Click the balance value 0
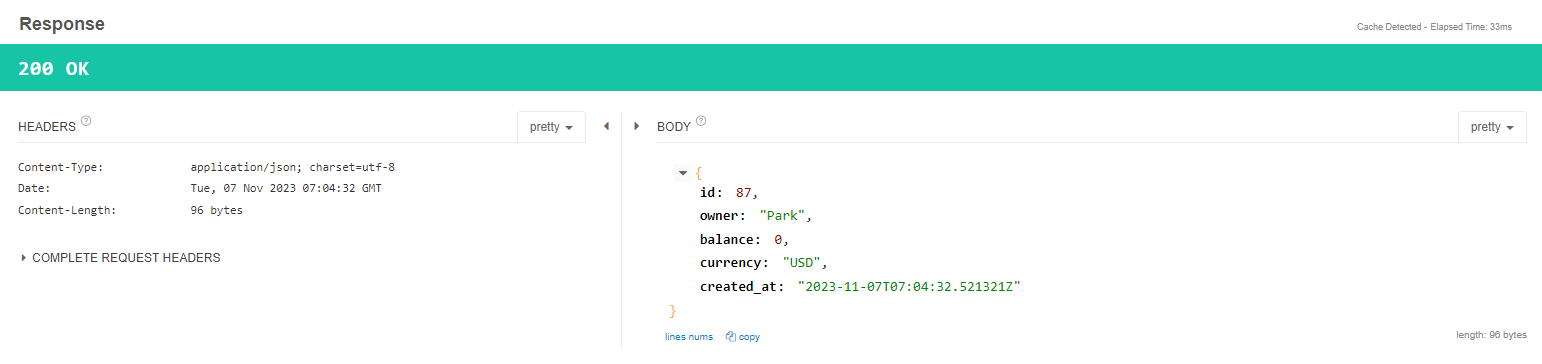1542x364 pixels. (x=779, y=240)
